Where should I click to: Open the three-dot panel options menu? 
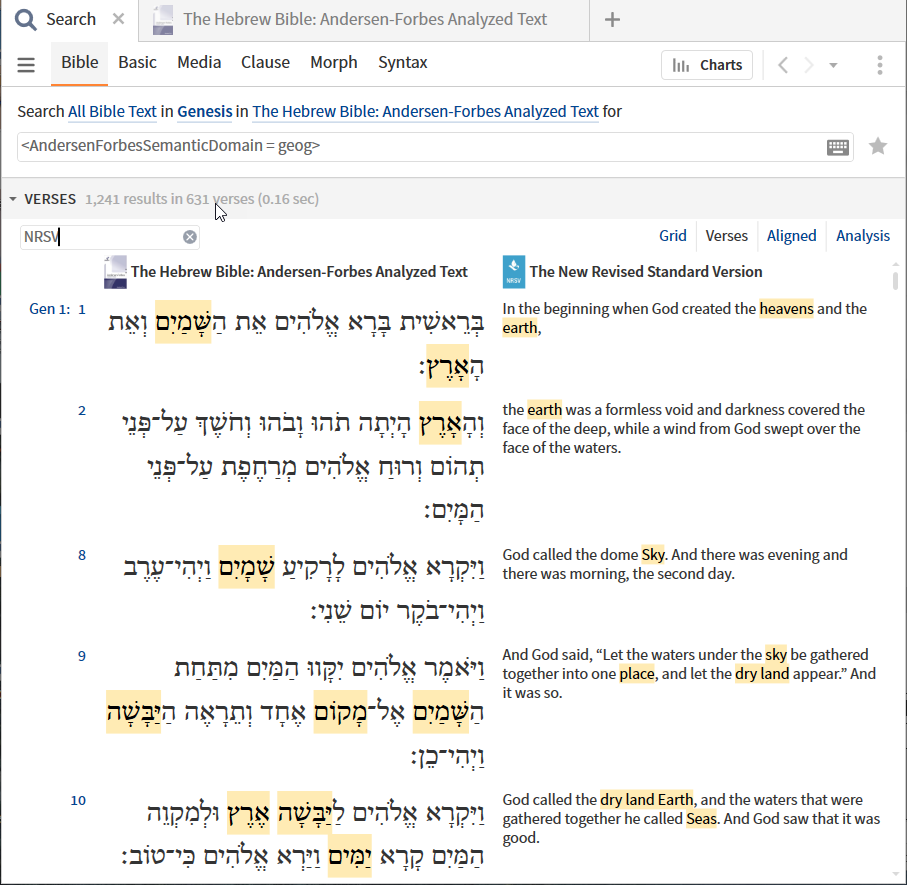point(880,65)
